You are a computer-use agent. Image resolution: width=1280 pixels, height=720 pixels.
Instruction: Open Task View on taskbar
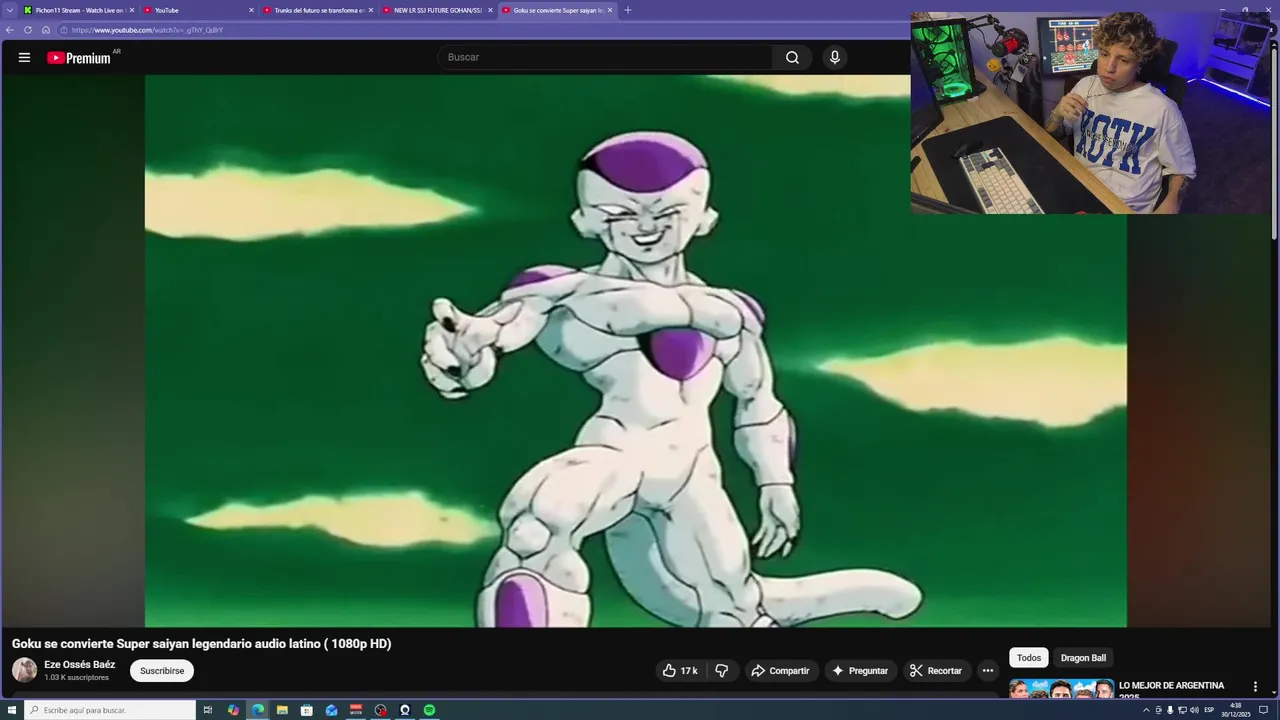[208, 710]
